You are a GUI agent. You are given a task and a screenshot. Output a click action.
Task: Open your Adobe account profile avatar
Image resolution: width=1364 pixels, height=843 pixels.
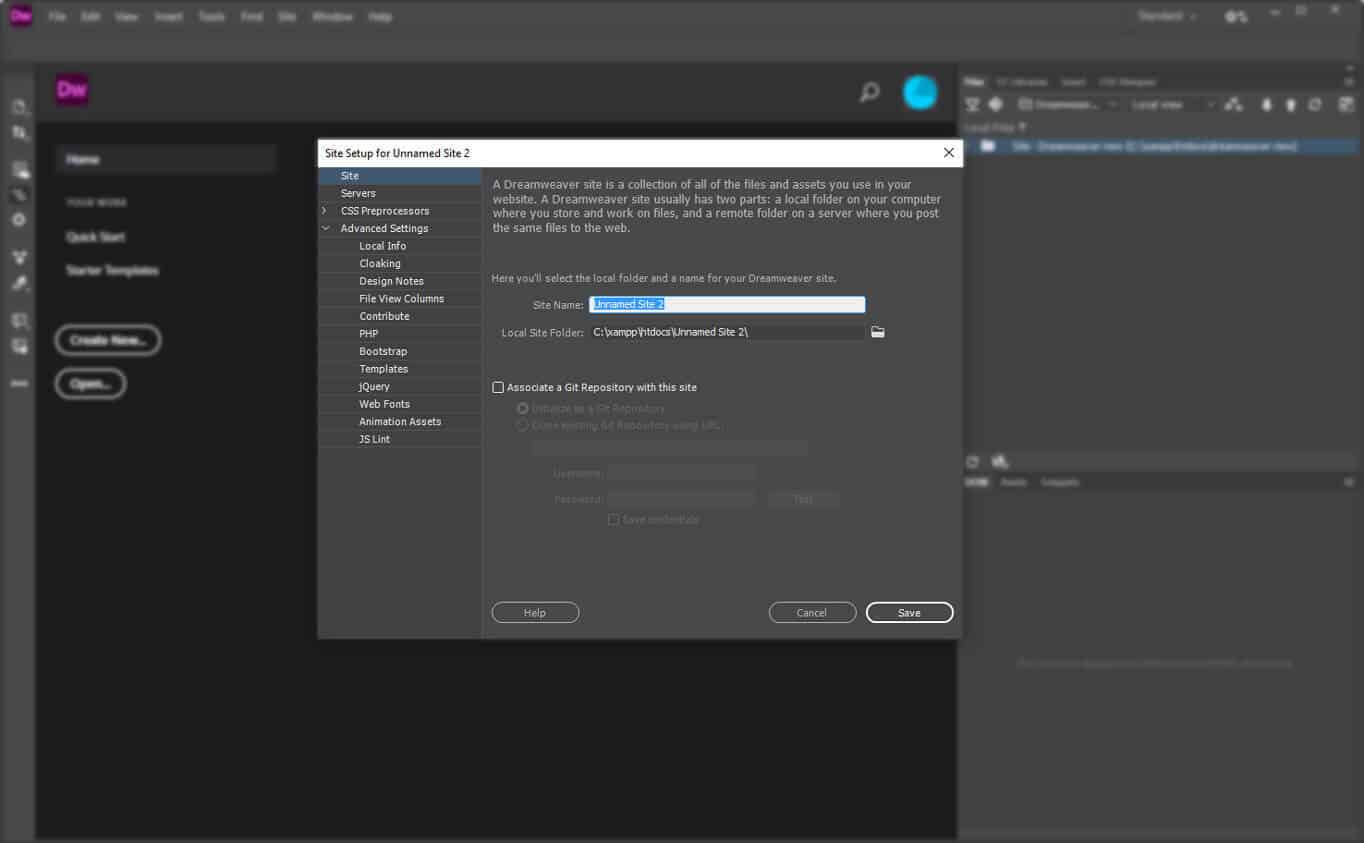coord(919,91)
